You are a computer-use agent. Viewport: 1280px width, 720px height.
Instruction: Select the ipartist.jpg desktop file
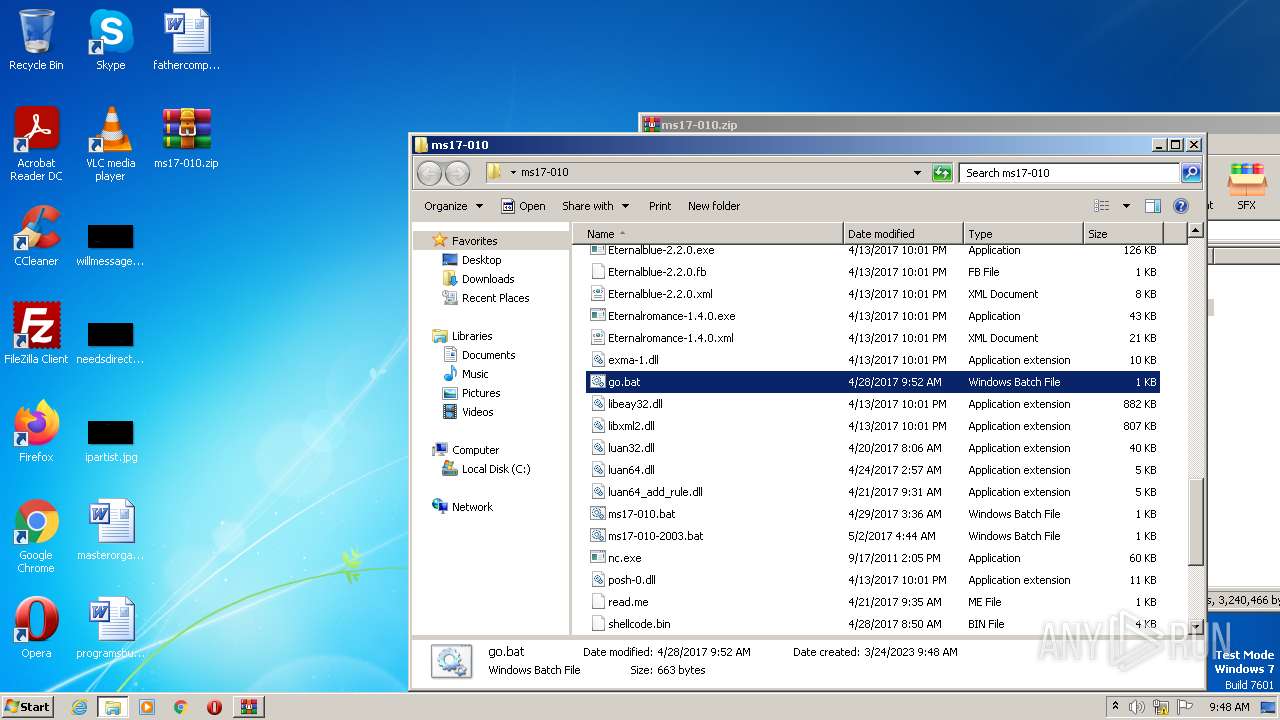110,440
